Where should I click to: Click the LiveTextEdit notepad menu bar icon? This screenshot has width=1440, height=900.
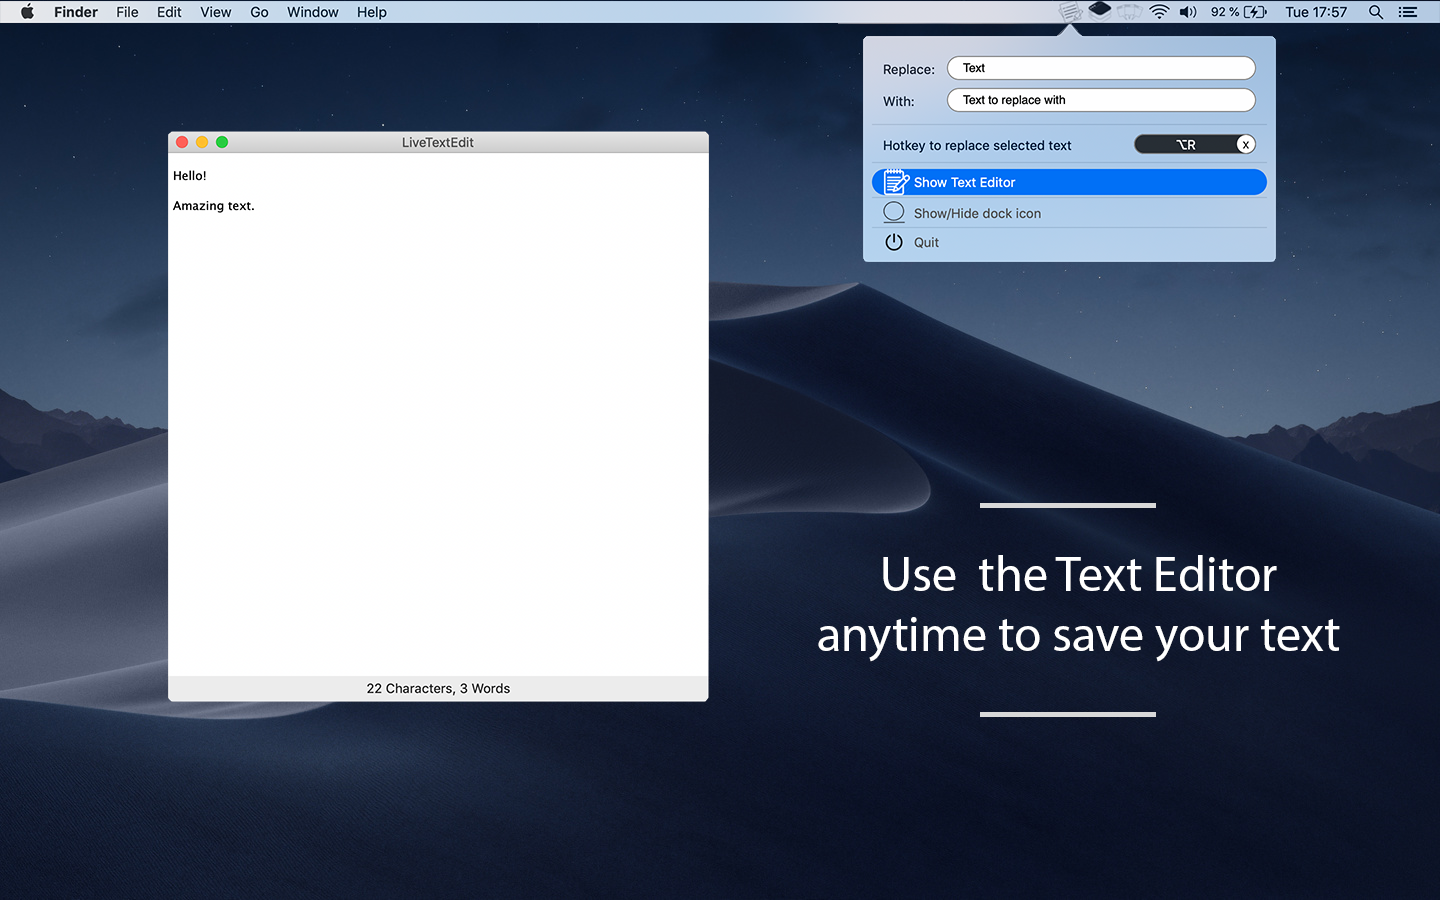pyautogui.click(x=1071, y=12)
